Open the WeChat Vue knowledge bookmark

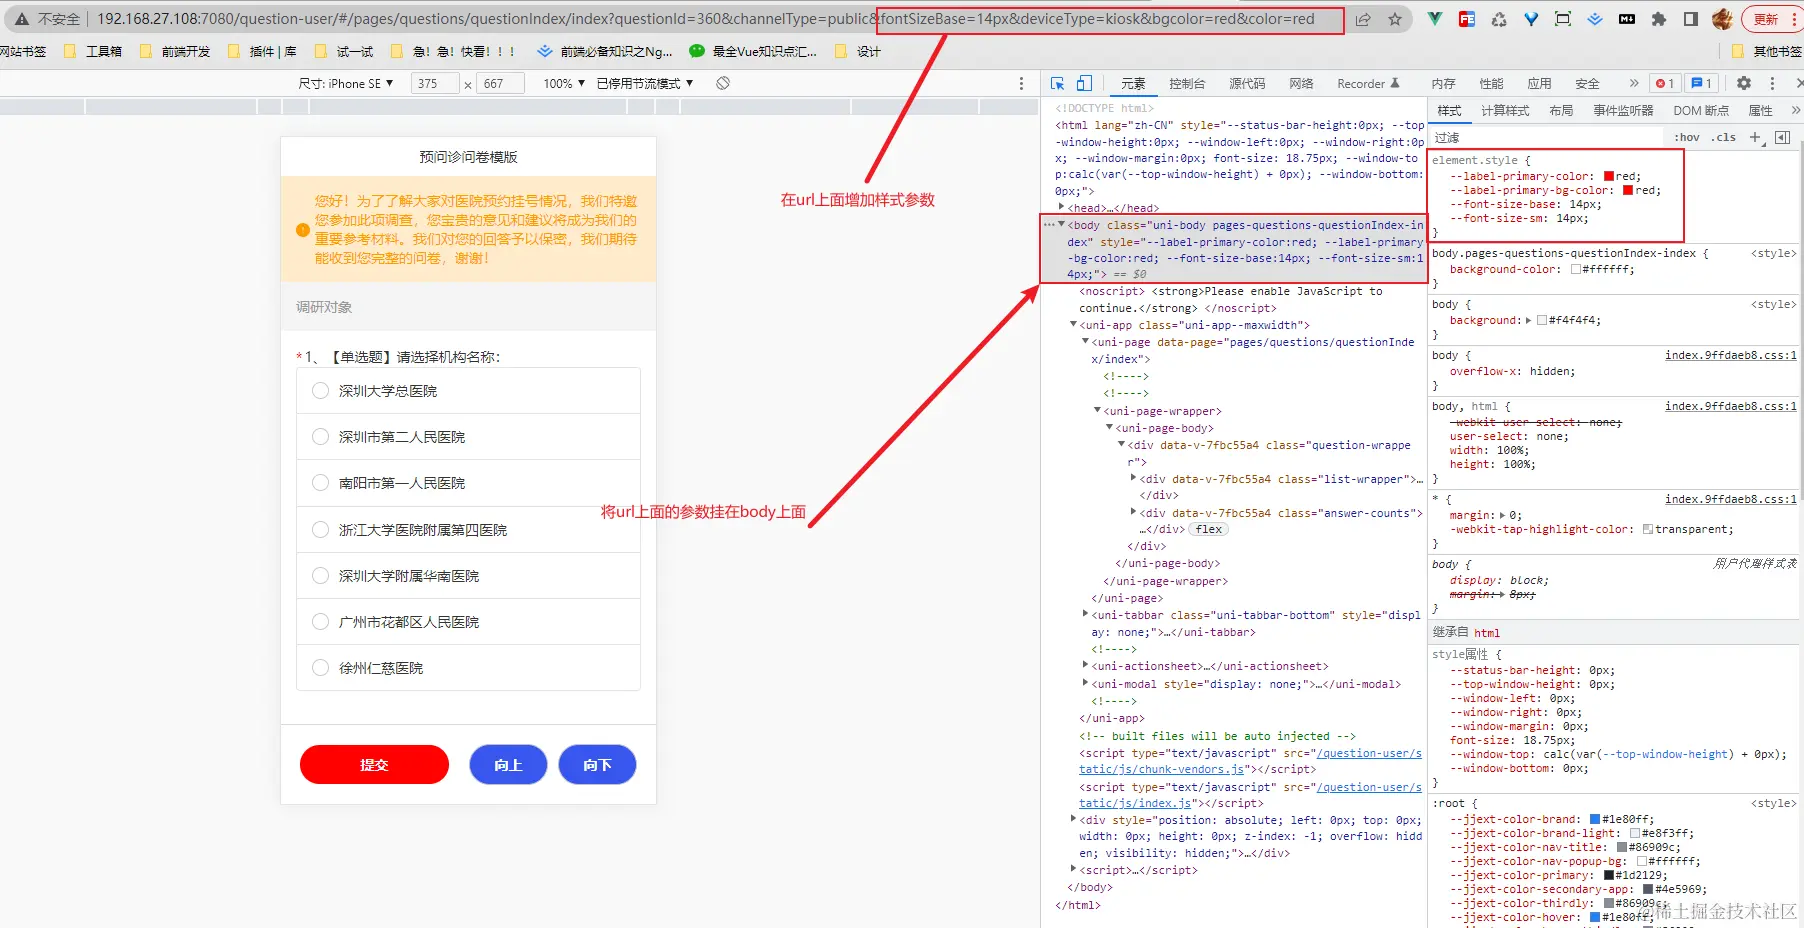click(x=753, y=51)
